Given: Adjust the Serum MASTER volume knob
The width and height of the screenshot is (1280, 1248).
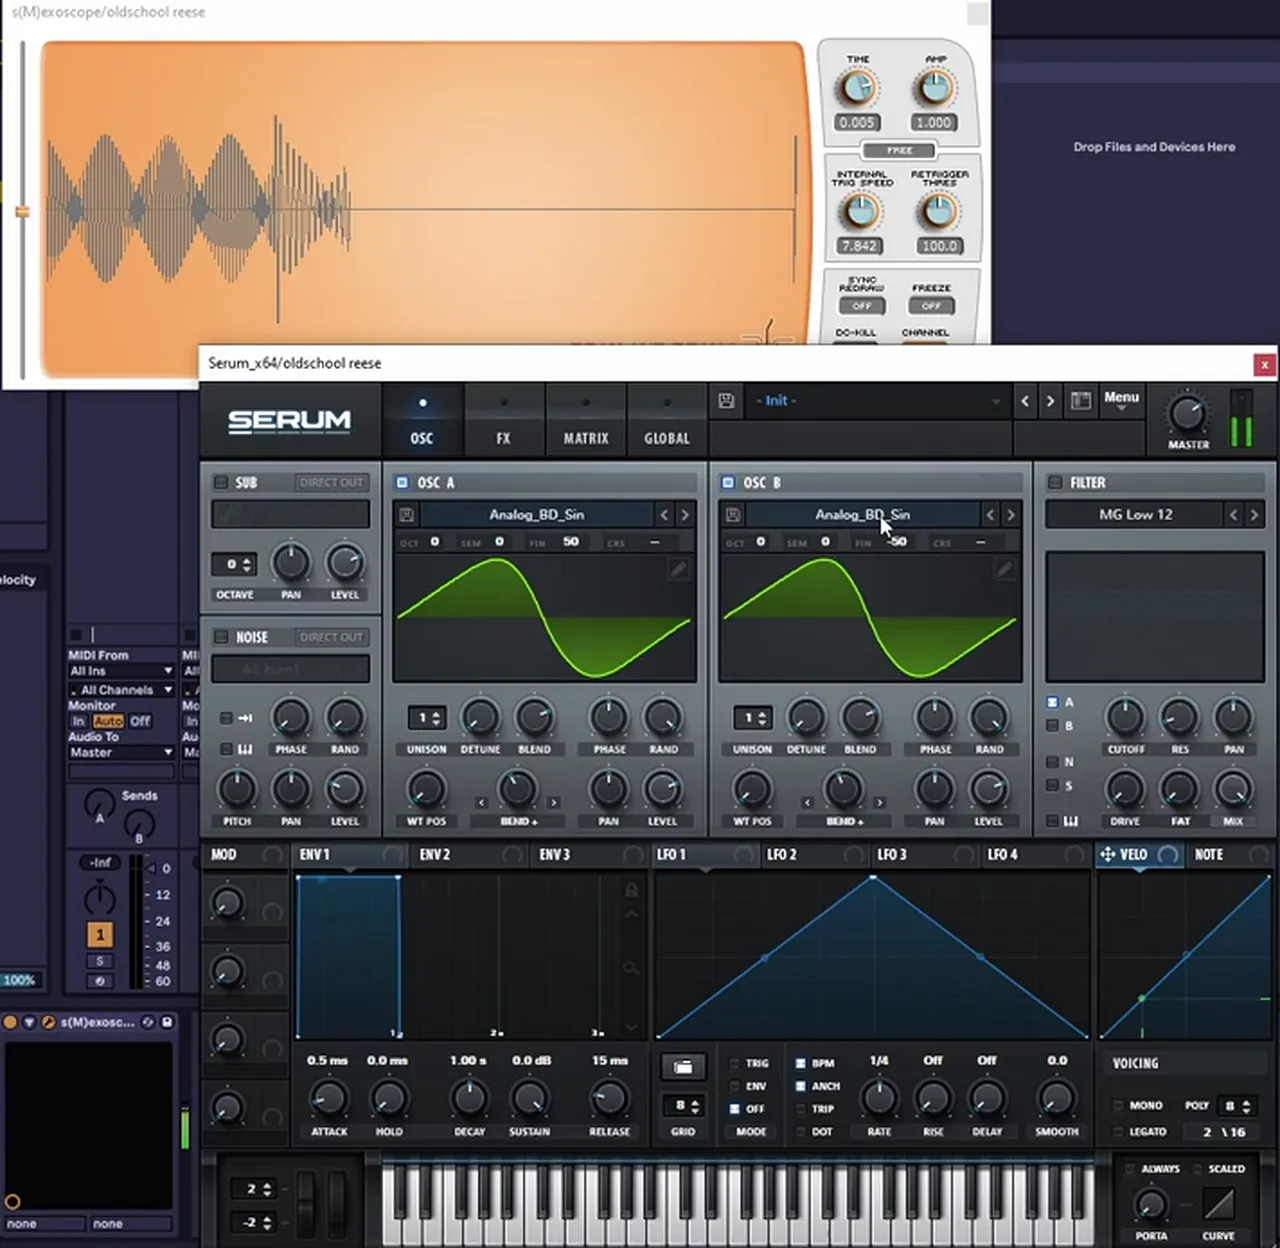Looking at the screenshot, I should click(x=1188, y=414).
